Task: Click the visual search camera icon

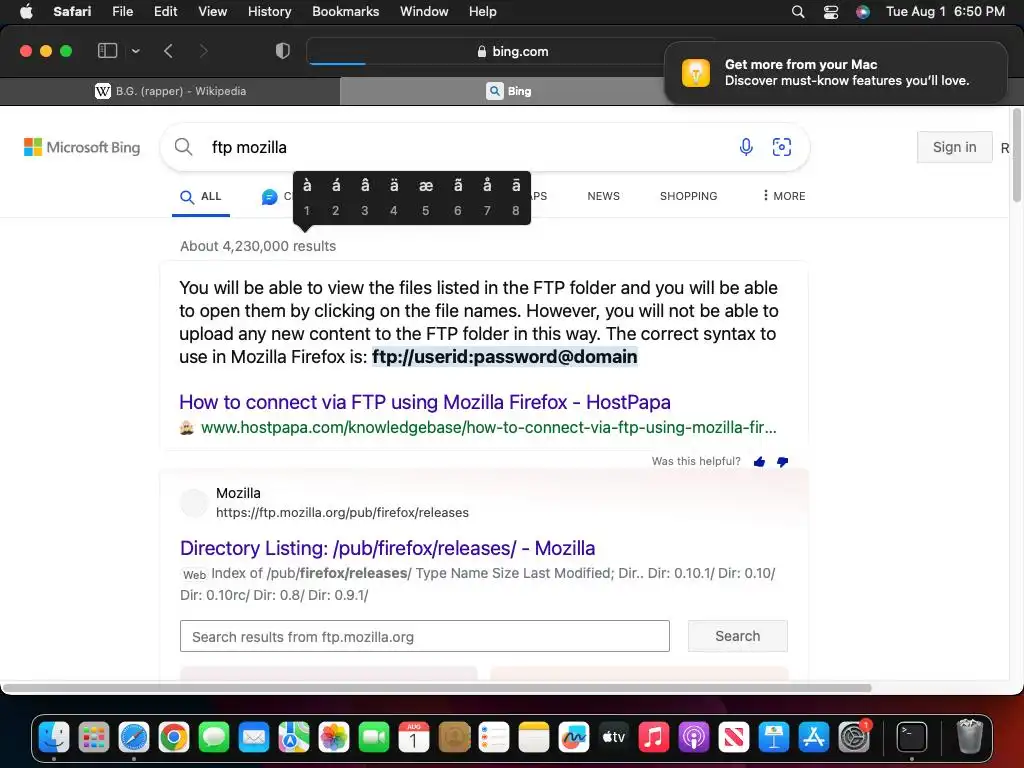Action: [782, 147]
